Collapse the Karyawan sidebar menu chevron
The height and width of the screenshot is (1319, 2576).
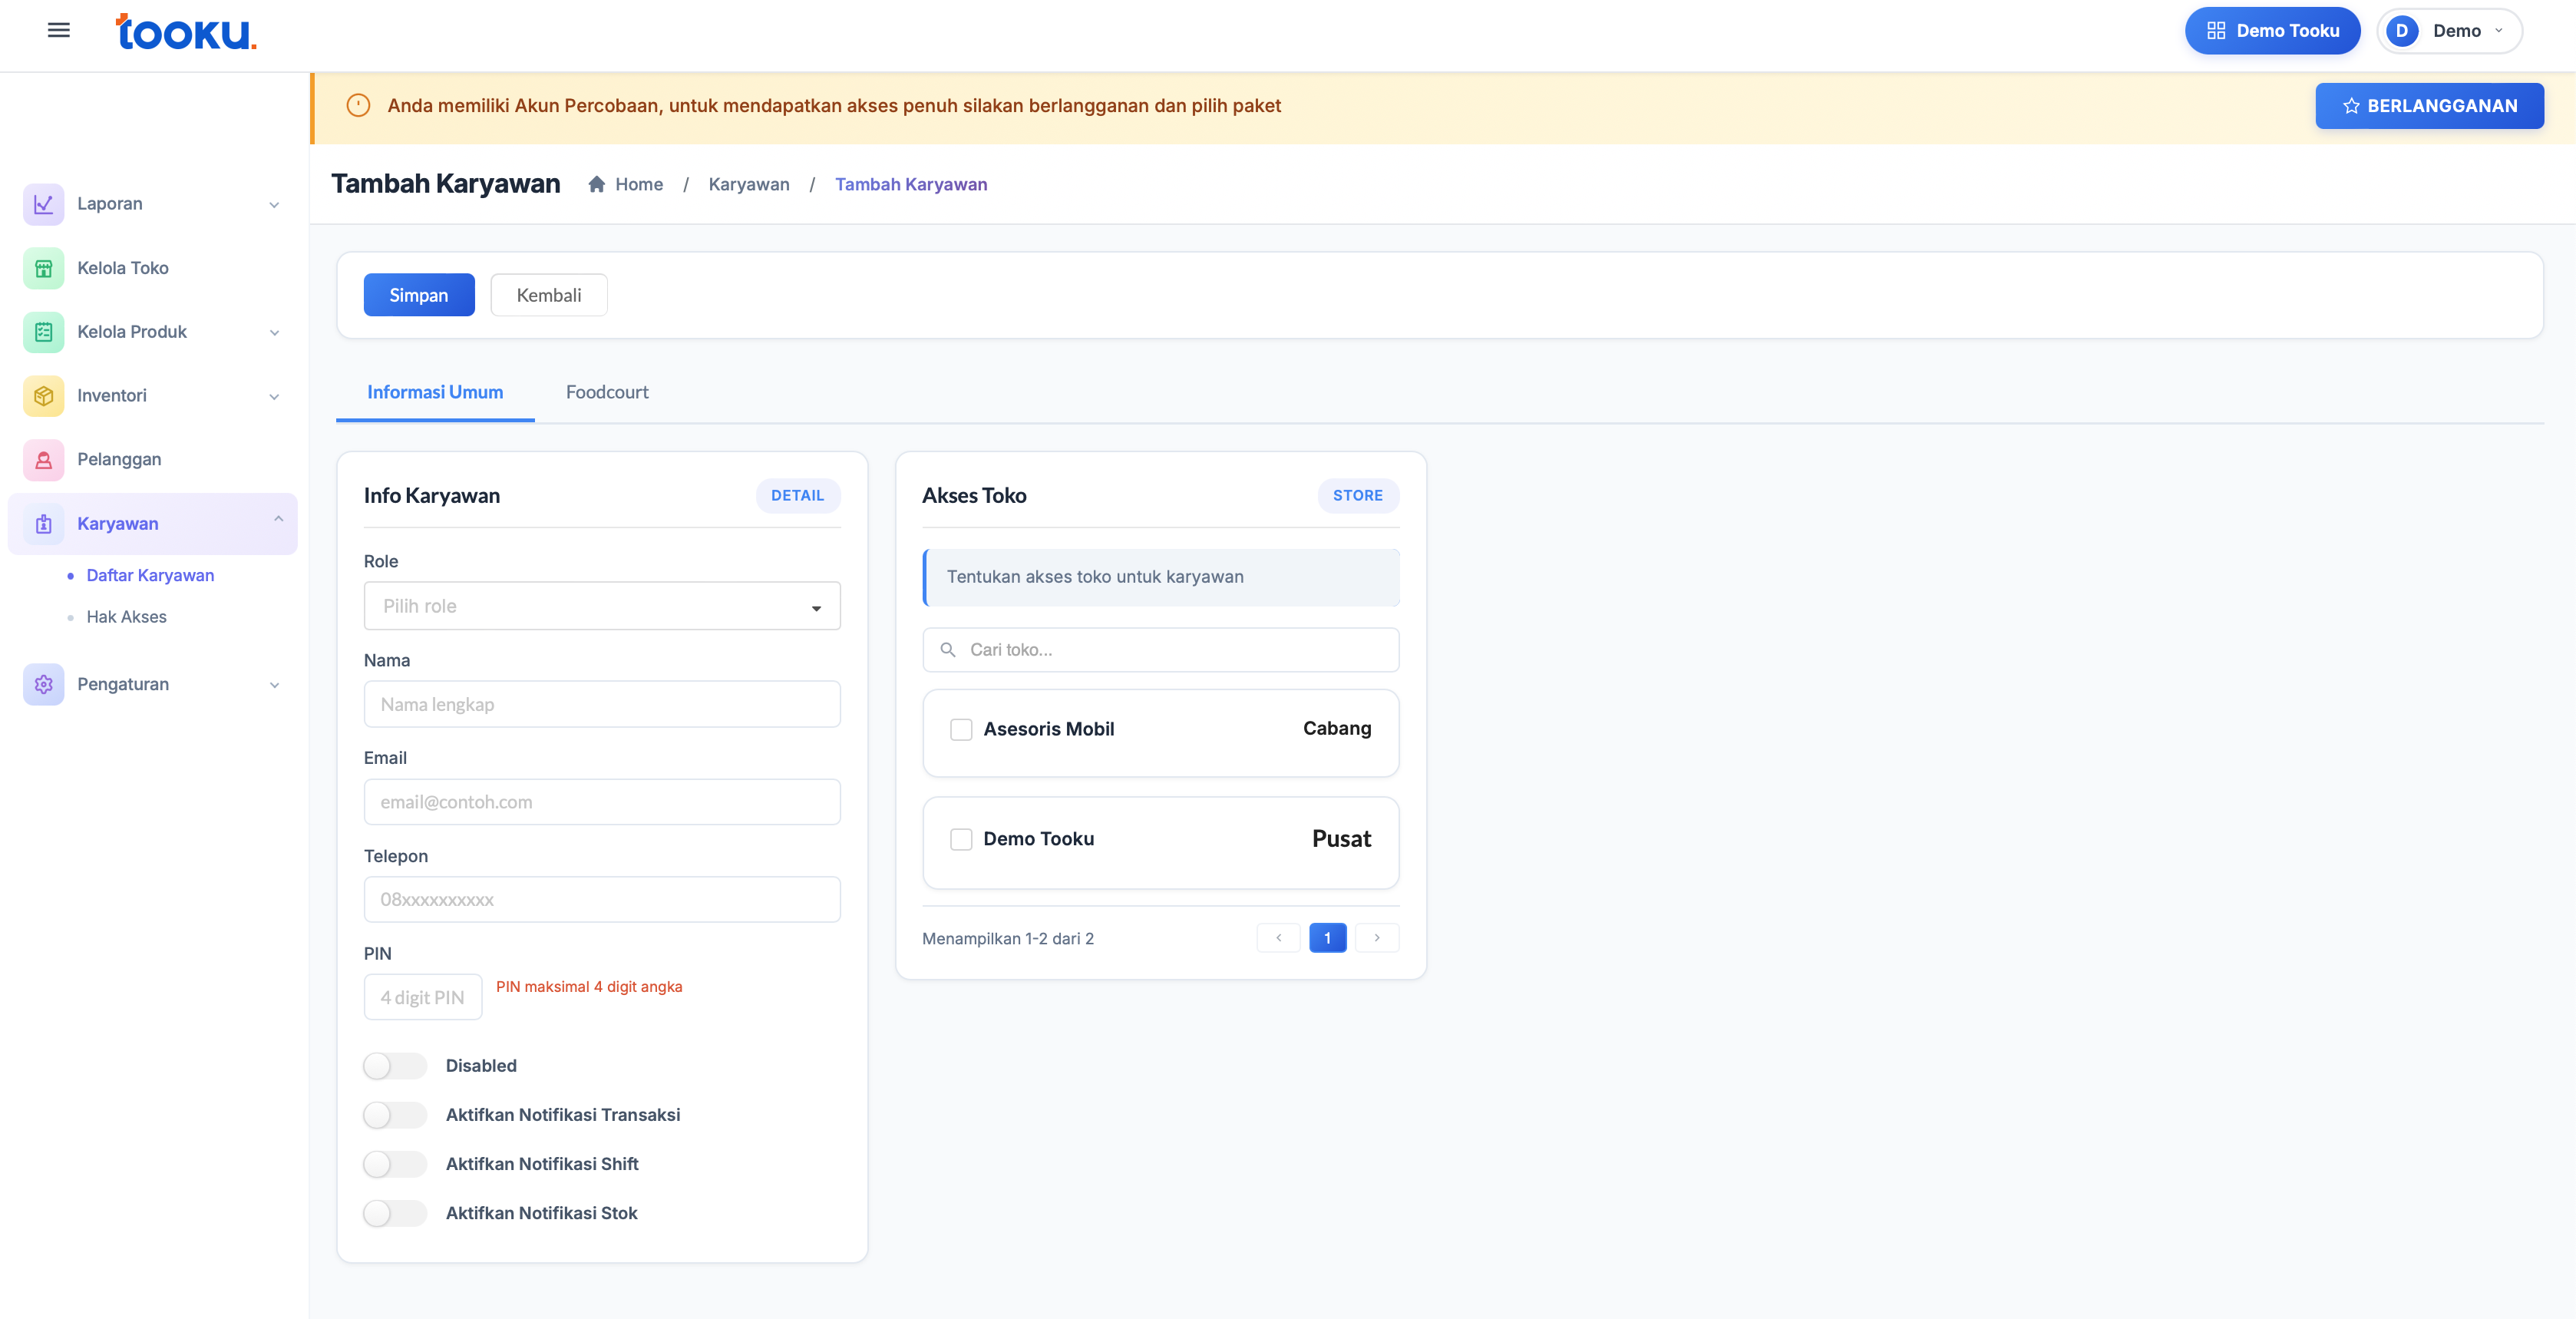278,519
